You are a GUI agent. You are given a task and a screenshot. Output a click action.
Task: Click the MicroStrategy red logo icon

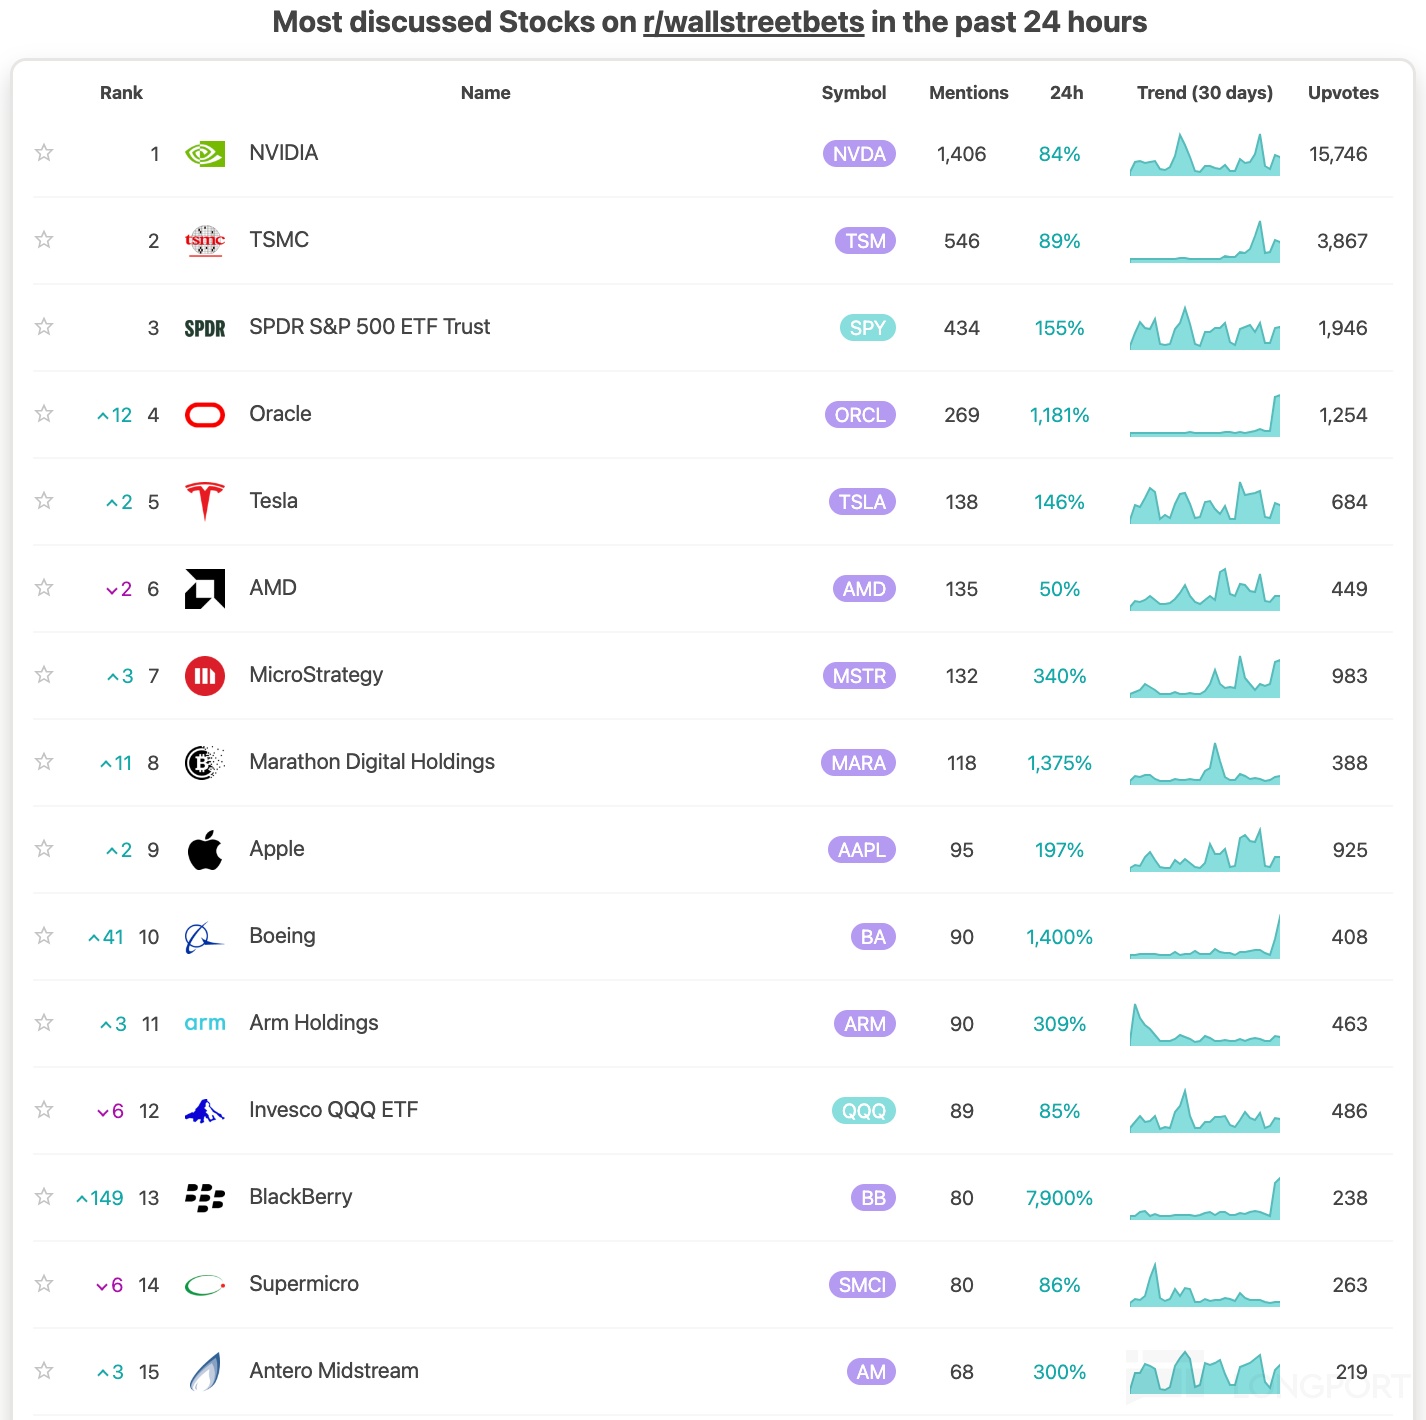click(205, 676)
